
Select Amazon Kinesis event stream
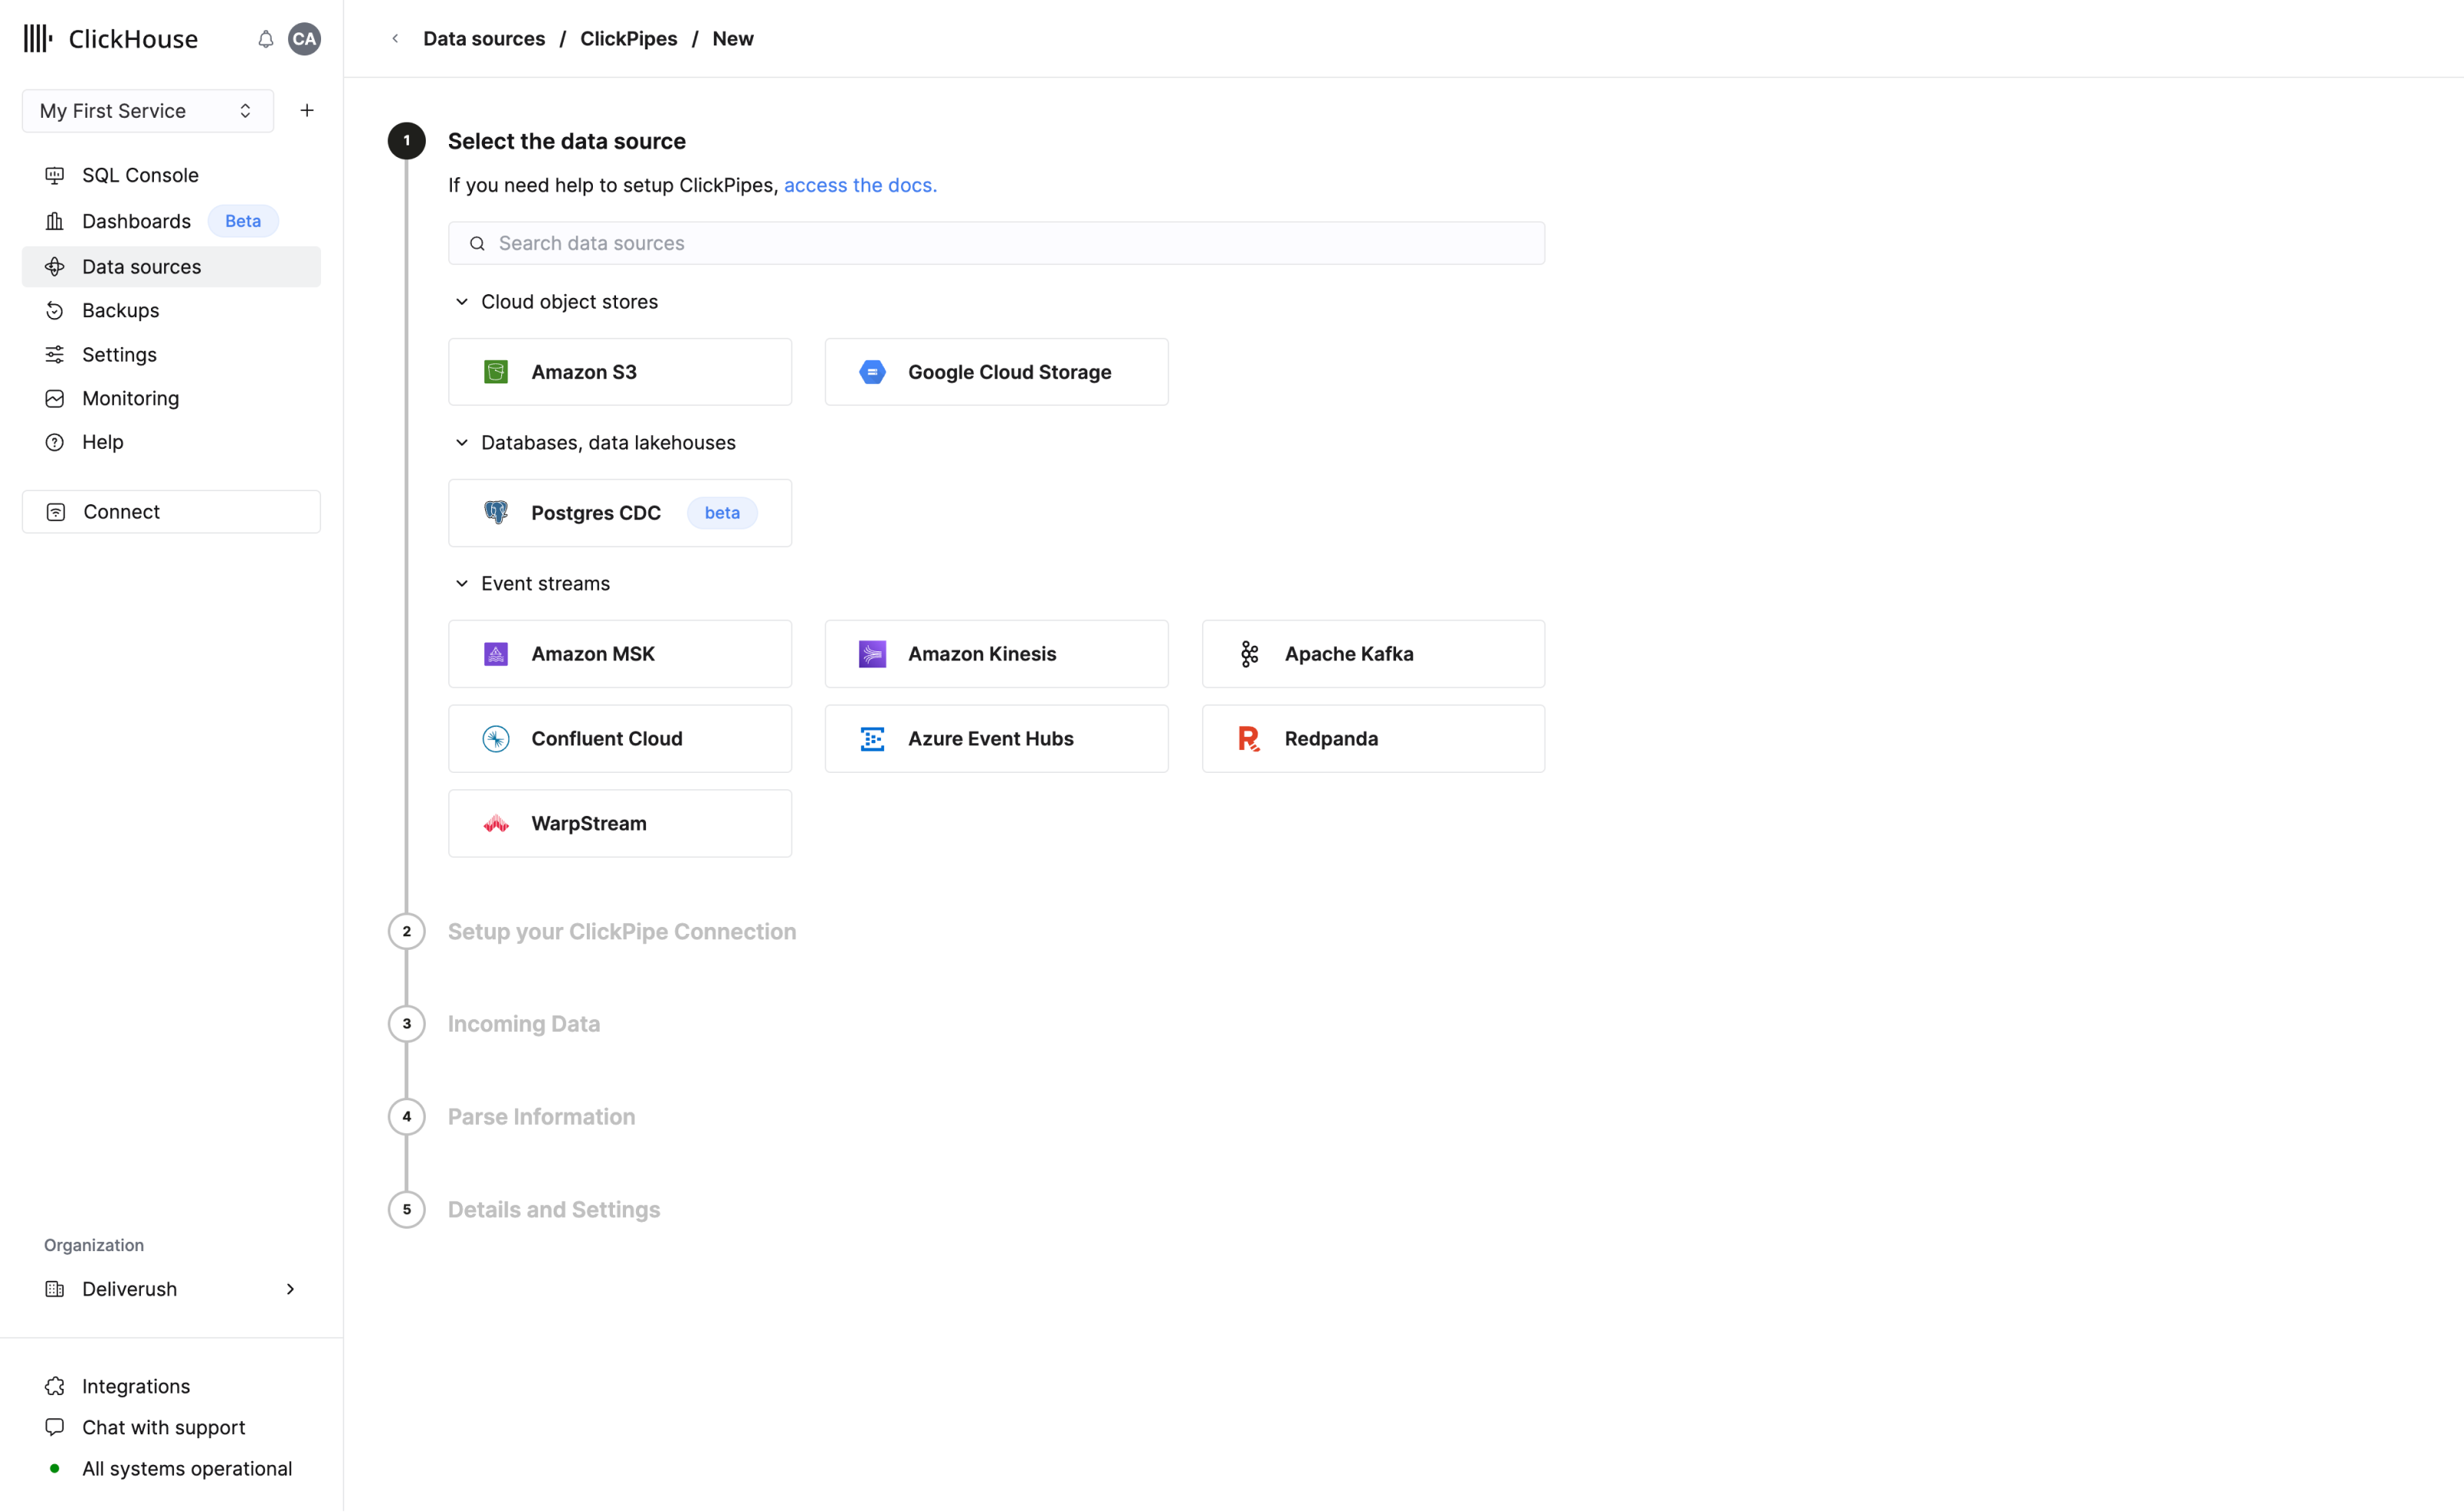click(x=996, y=653)
